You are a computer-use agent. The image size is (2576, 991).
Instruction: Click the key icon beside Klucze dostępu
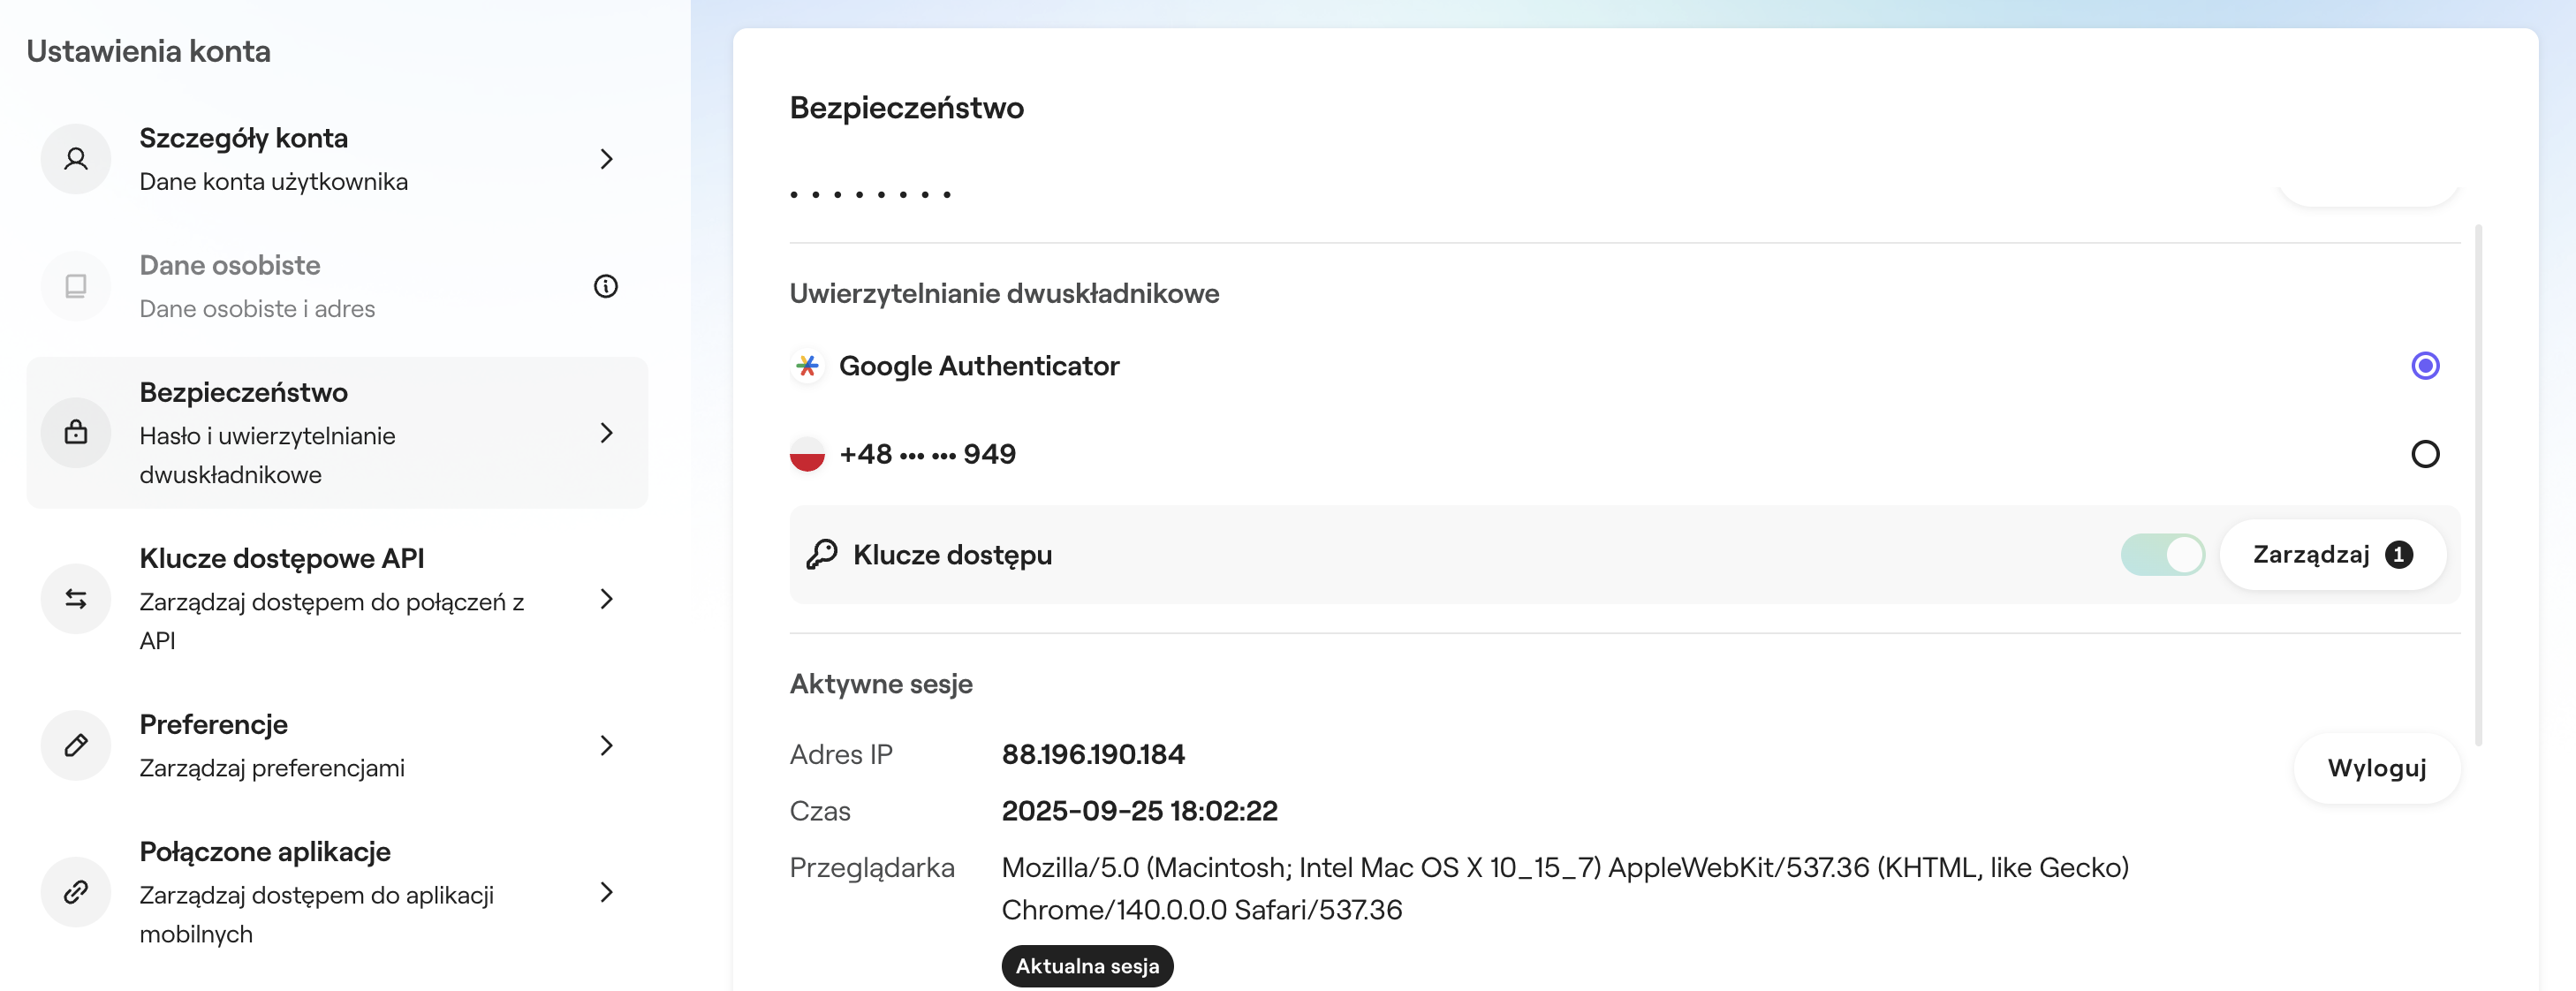[x=822, y=554]
